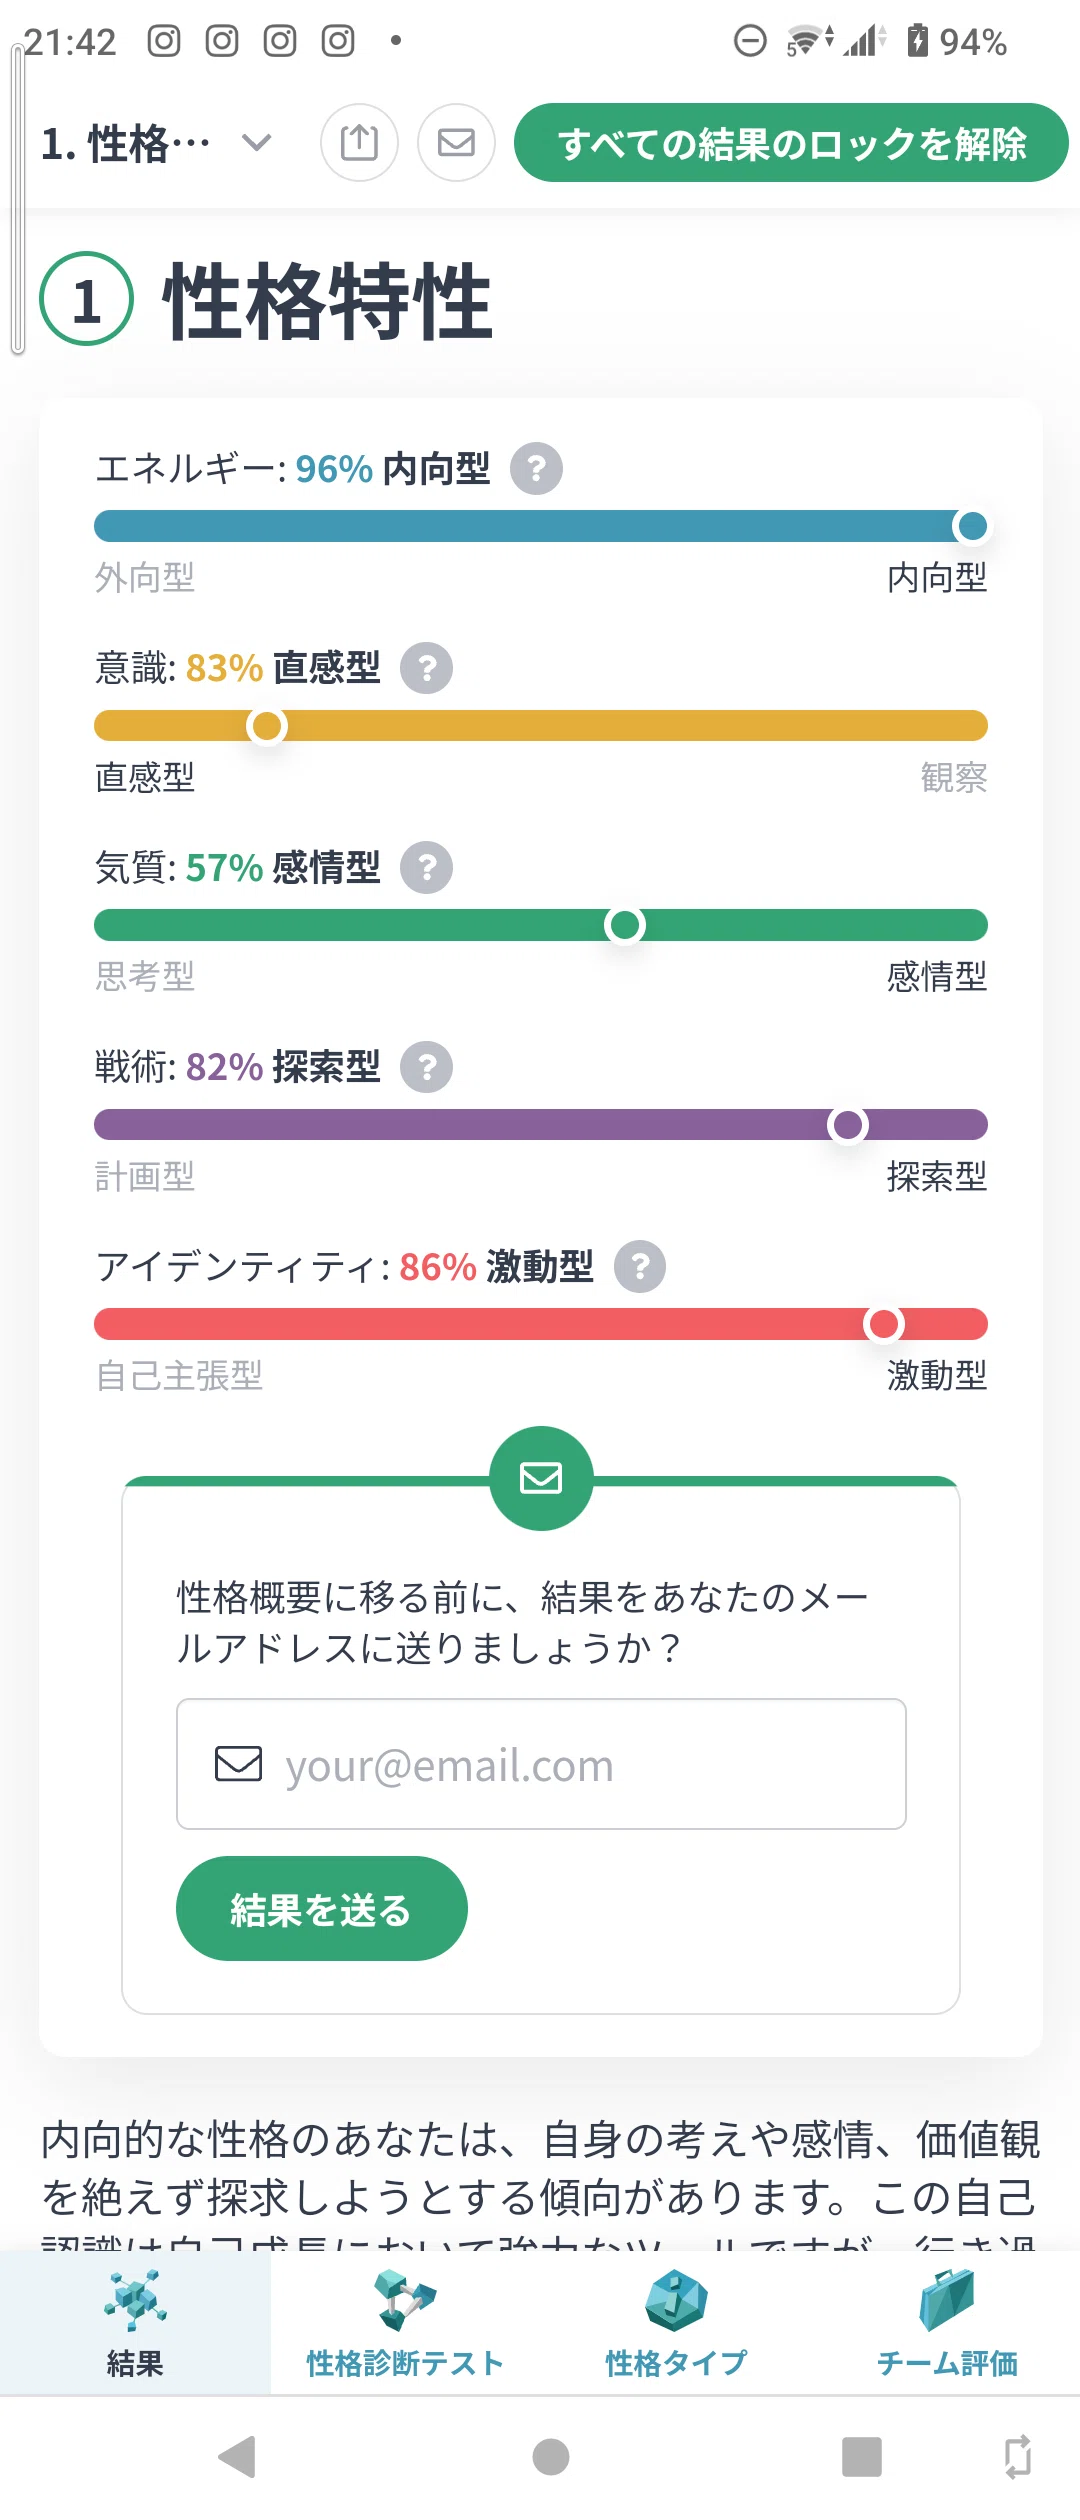Unlock all results with すべての結果のロックを解除
Viewport: 1080px width, 2520px height.
(791, 143)
